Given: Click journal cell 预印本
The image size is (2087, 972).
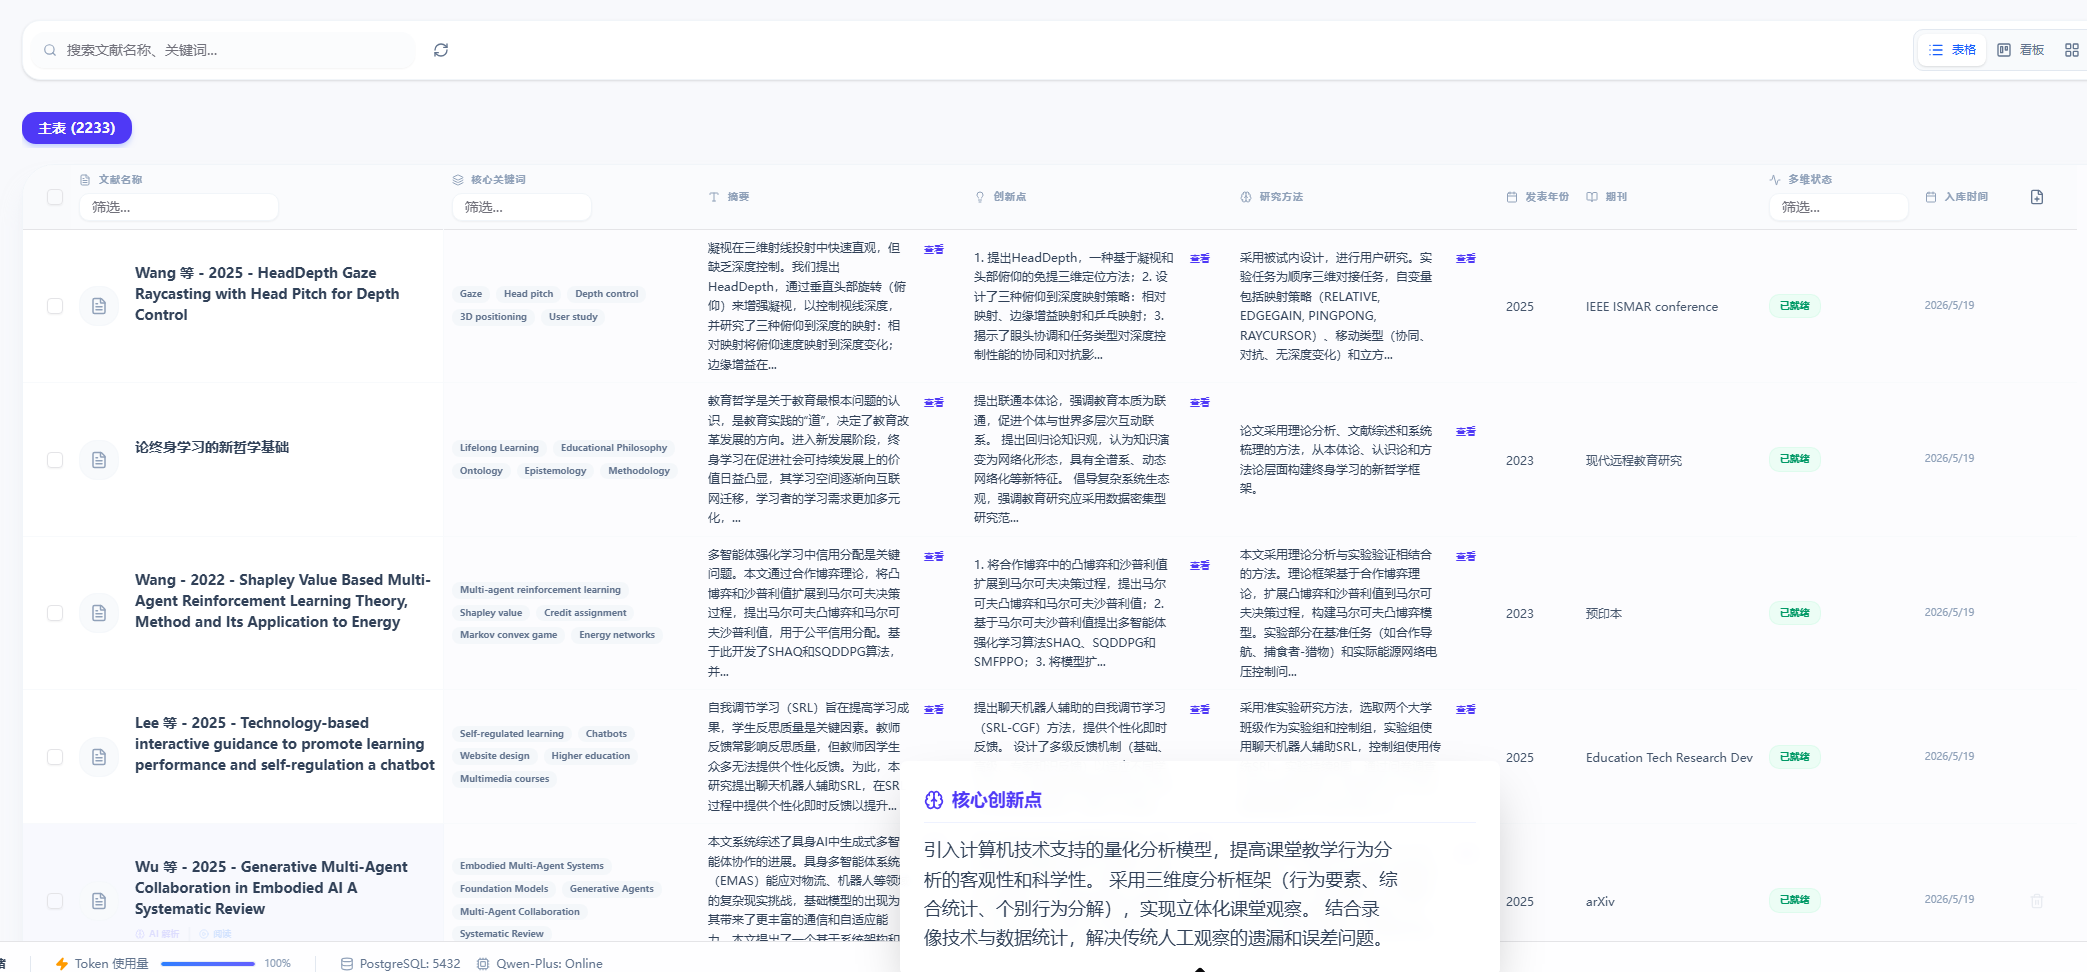Looking at the screenshot, I should (1604, 614).
